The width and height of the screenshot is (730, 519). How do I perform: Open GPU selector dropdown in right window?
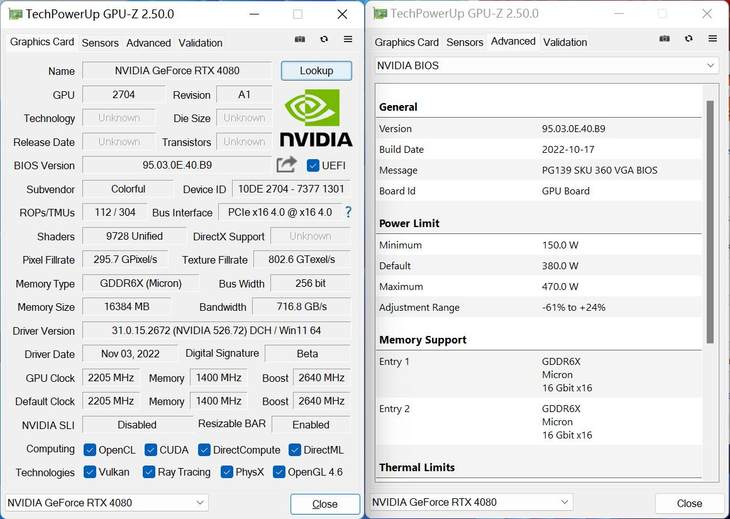[x=471, y=502]
